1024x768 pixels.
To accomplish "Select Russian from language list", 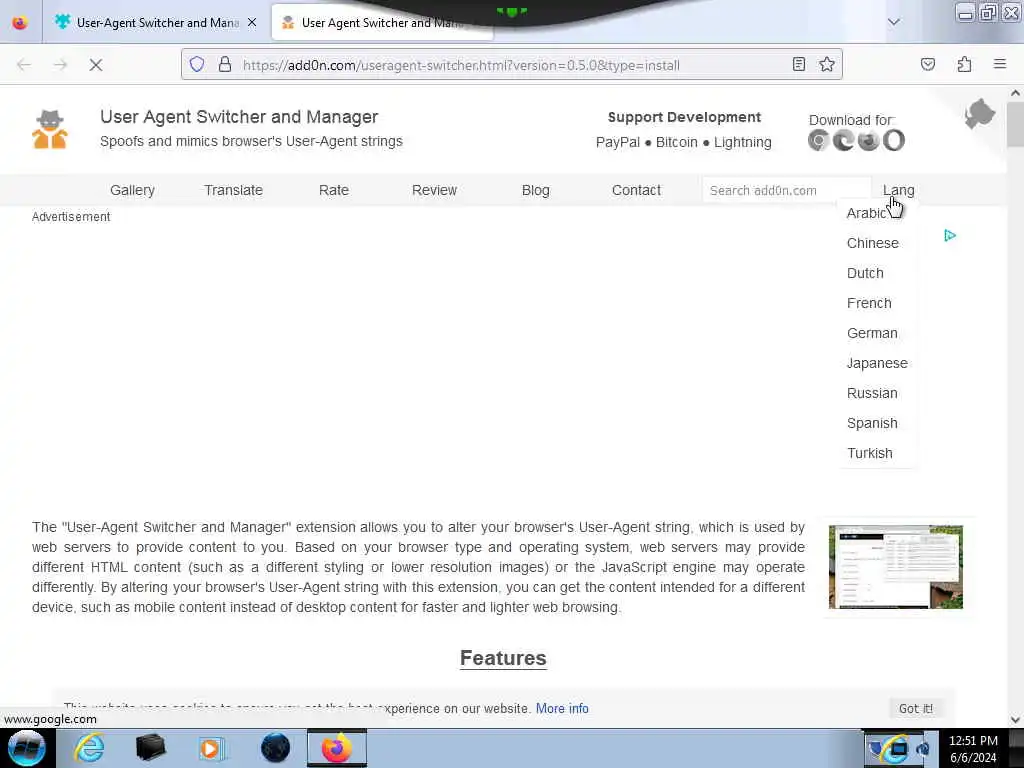I will 872,393.
